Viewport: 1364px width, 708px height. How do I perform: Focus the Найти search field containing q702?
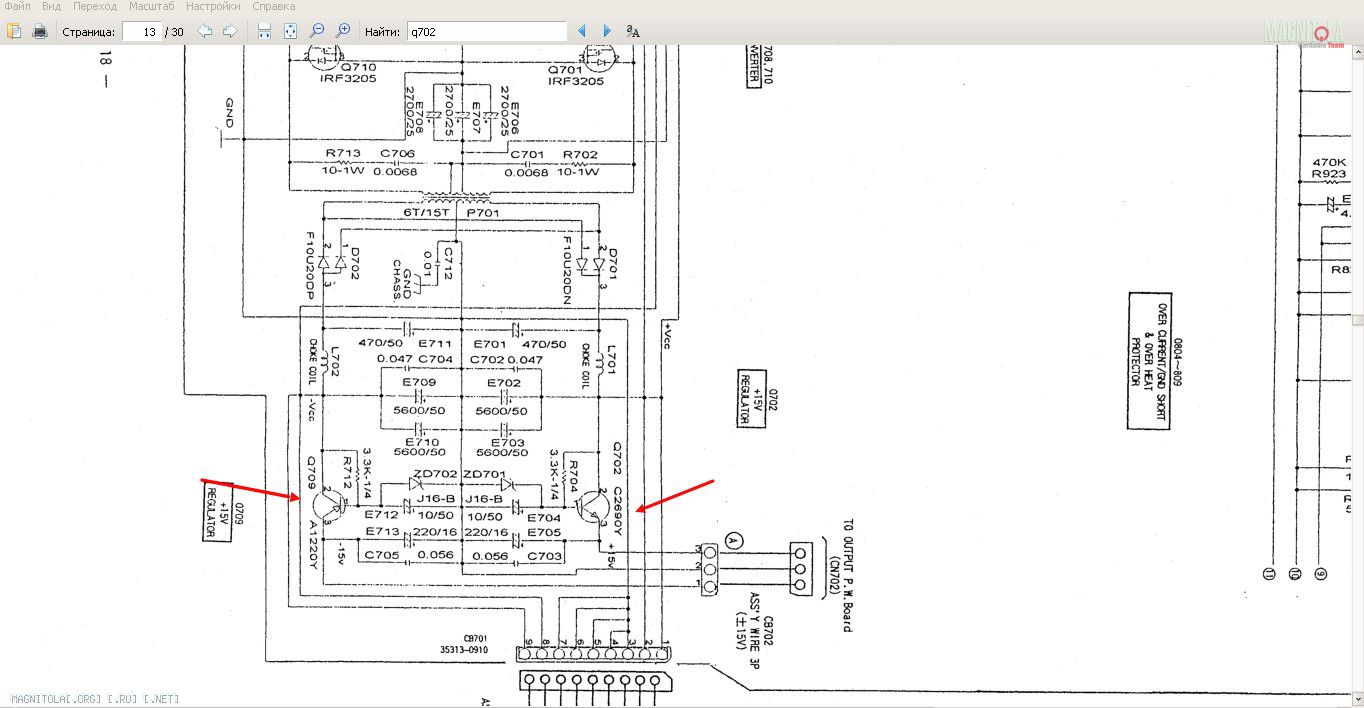pos(486,32)
